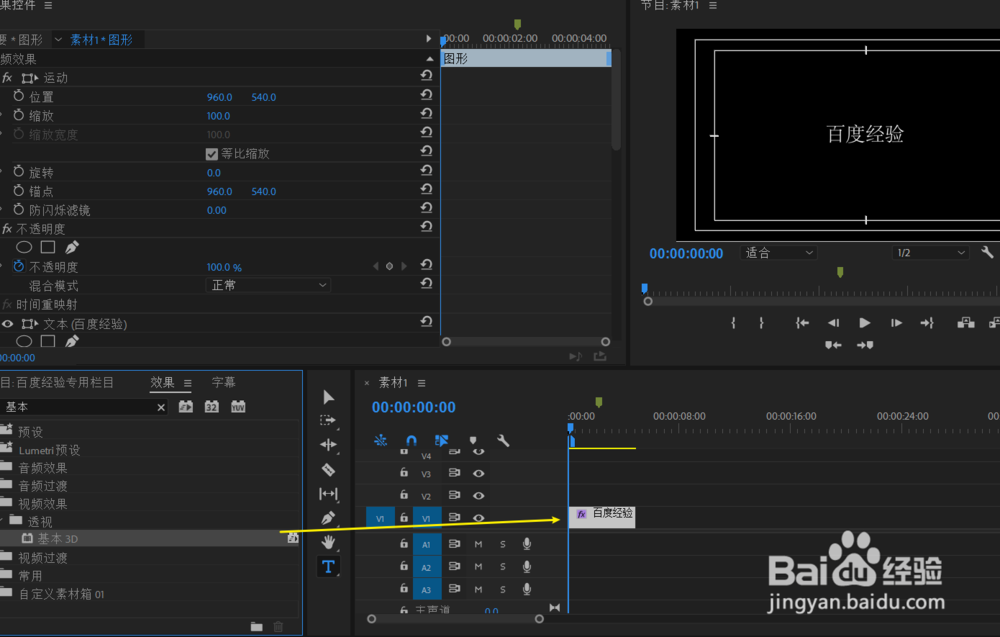Enable voice-over record on A3
The width and height of the screenshot is (1000, 637).
527,589
